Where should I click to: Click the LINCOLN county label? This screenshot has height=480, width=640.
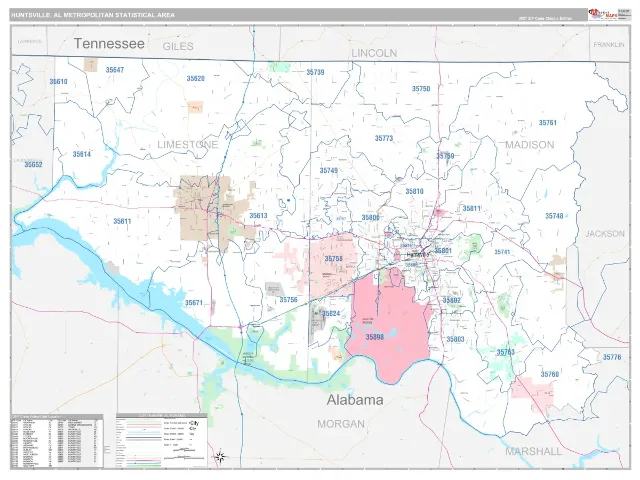pyautogui.click(x=374, y=53)
